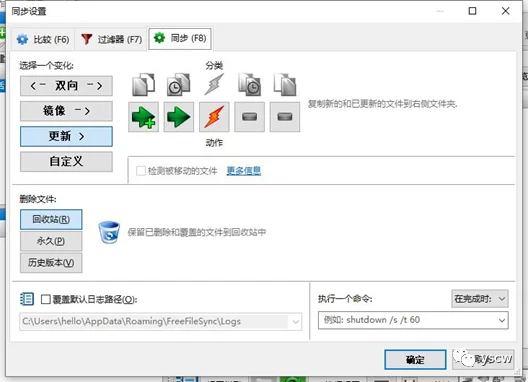
Task: Choose the 双向 sync variant
Action: point(66,86)
